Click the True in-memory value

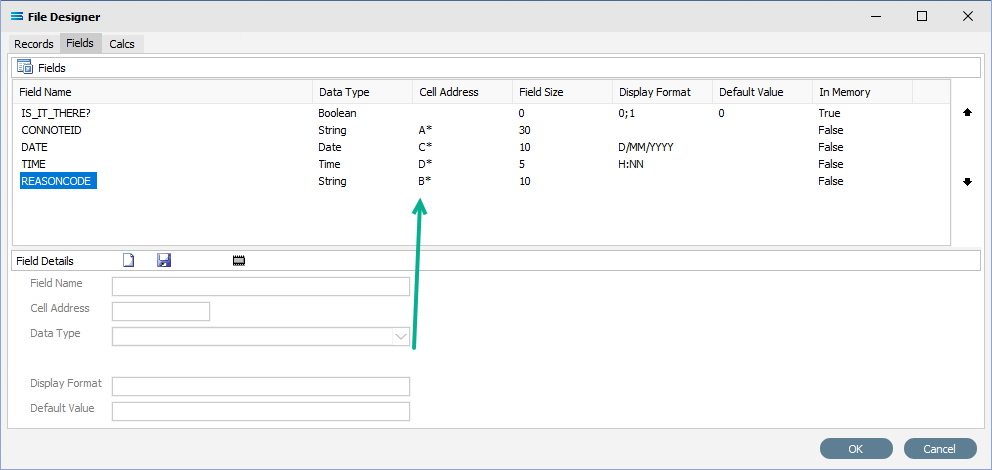(x=829, y=113)
